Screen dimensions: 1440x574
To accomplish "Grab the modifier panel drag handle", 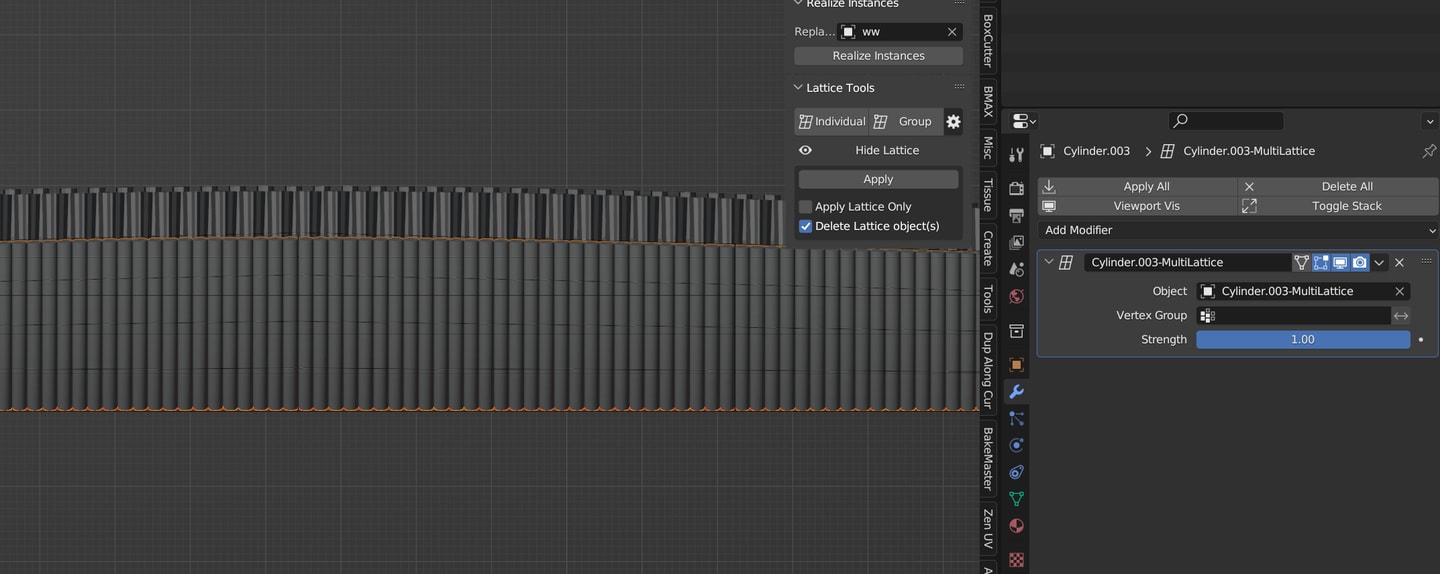I will 1426,262.
